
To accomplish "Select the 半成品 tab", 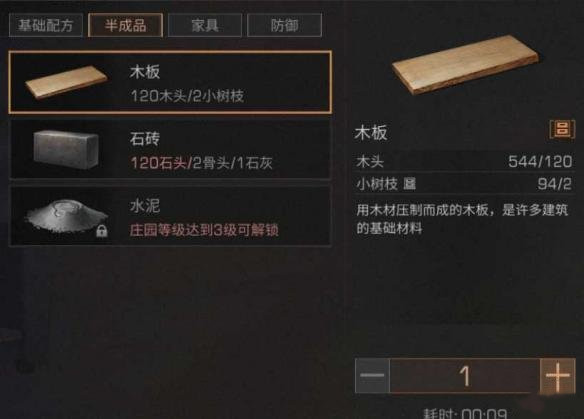I will [126, 25].
